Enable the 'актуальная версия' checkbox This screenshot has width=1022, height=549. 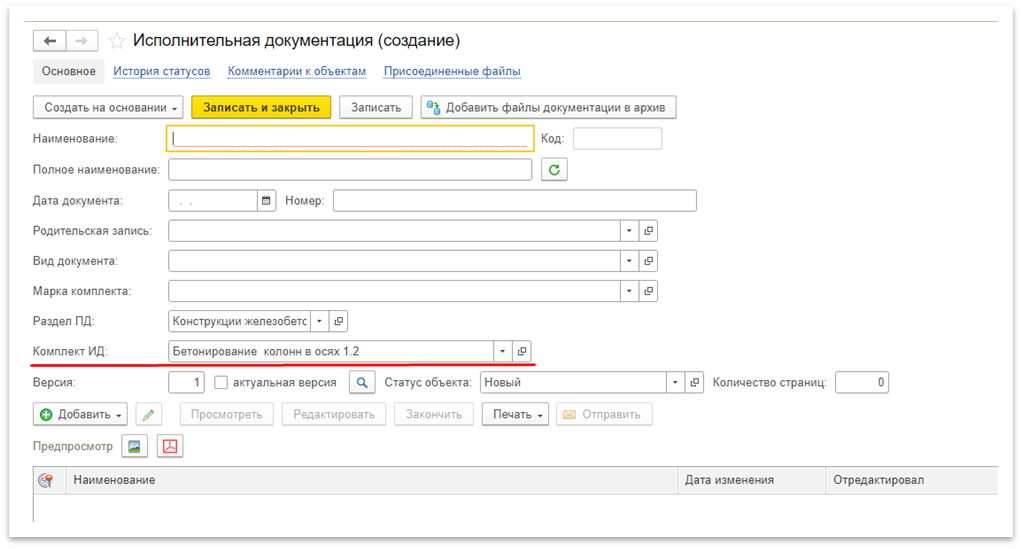pos(221,383)
